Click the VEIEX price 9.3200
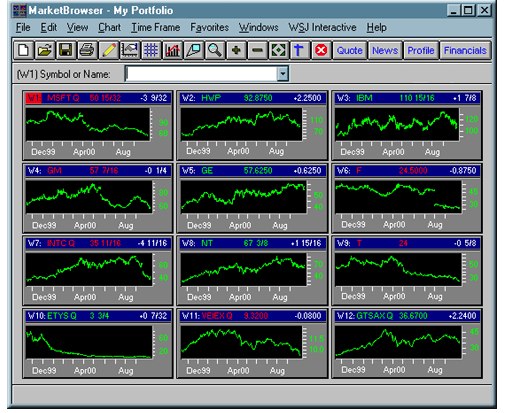Screen dimensions: 507x413 coord(256,316)
